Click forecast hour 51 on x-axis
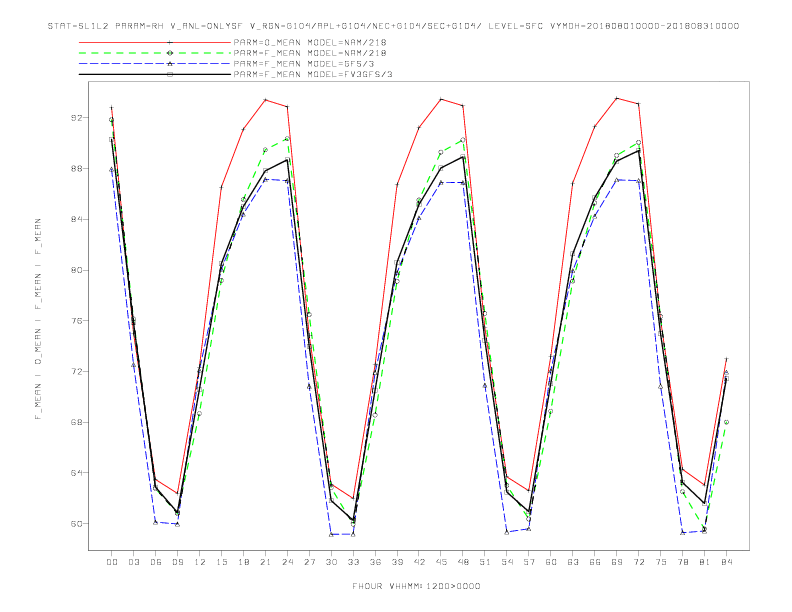The image size is (792, 612). pos(485,562)
